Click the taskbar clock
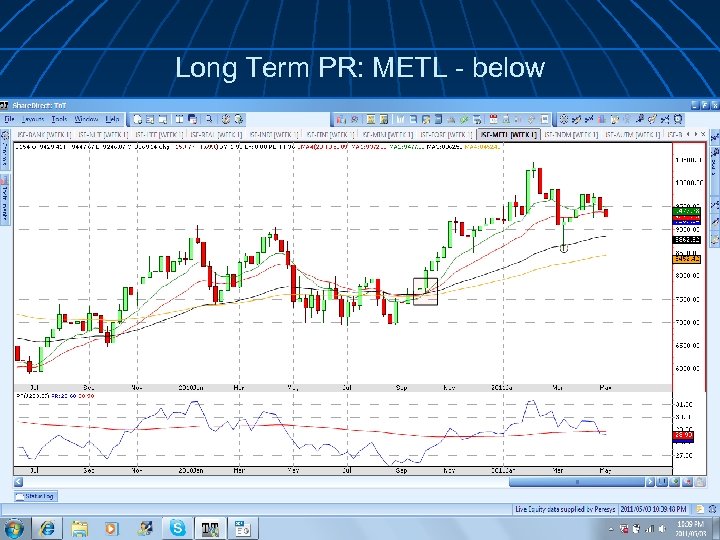 tap(690, 528)
